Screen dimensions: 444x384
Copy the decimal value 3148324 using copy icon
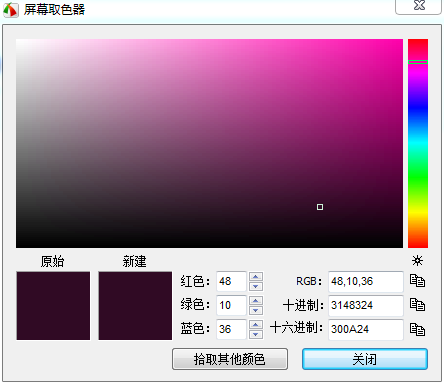[x=417, y=305]
